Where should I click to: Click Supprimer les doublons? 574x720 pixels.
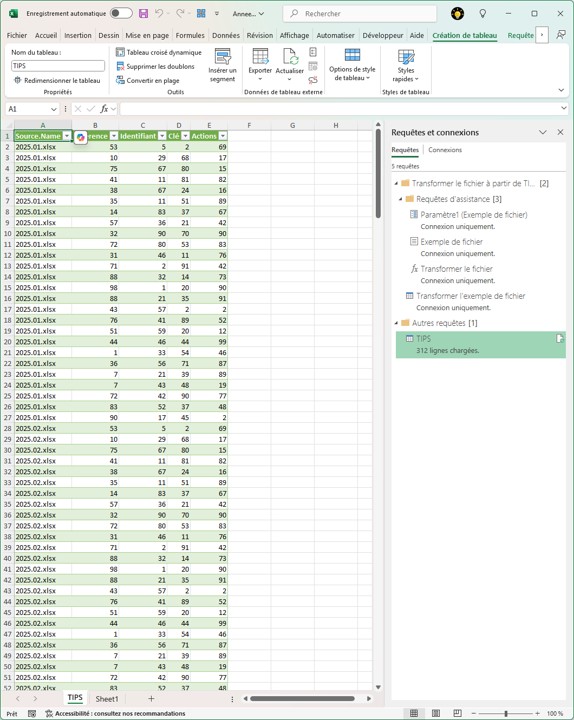(x=155, y=67)
